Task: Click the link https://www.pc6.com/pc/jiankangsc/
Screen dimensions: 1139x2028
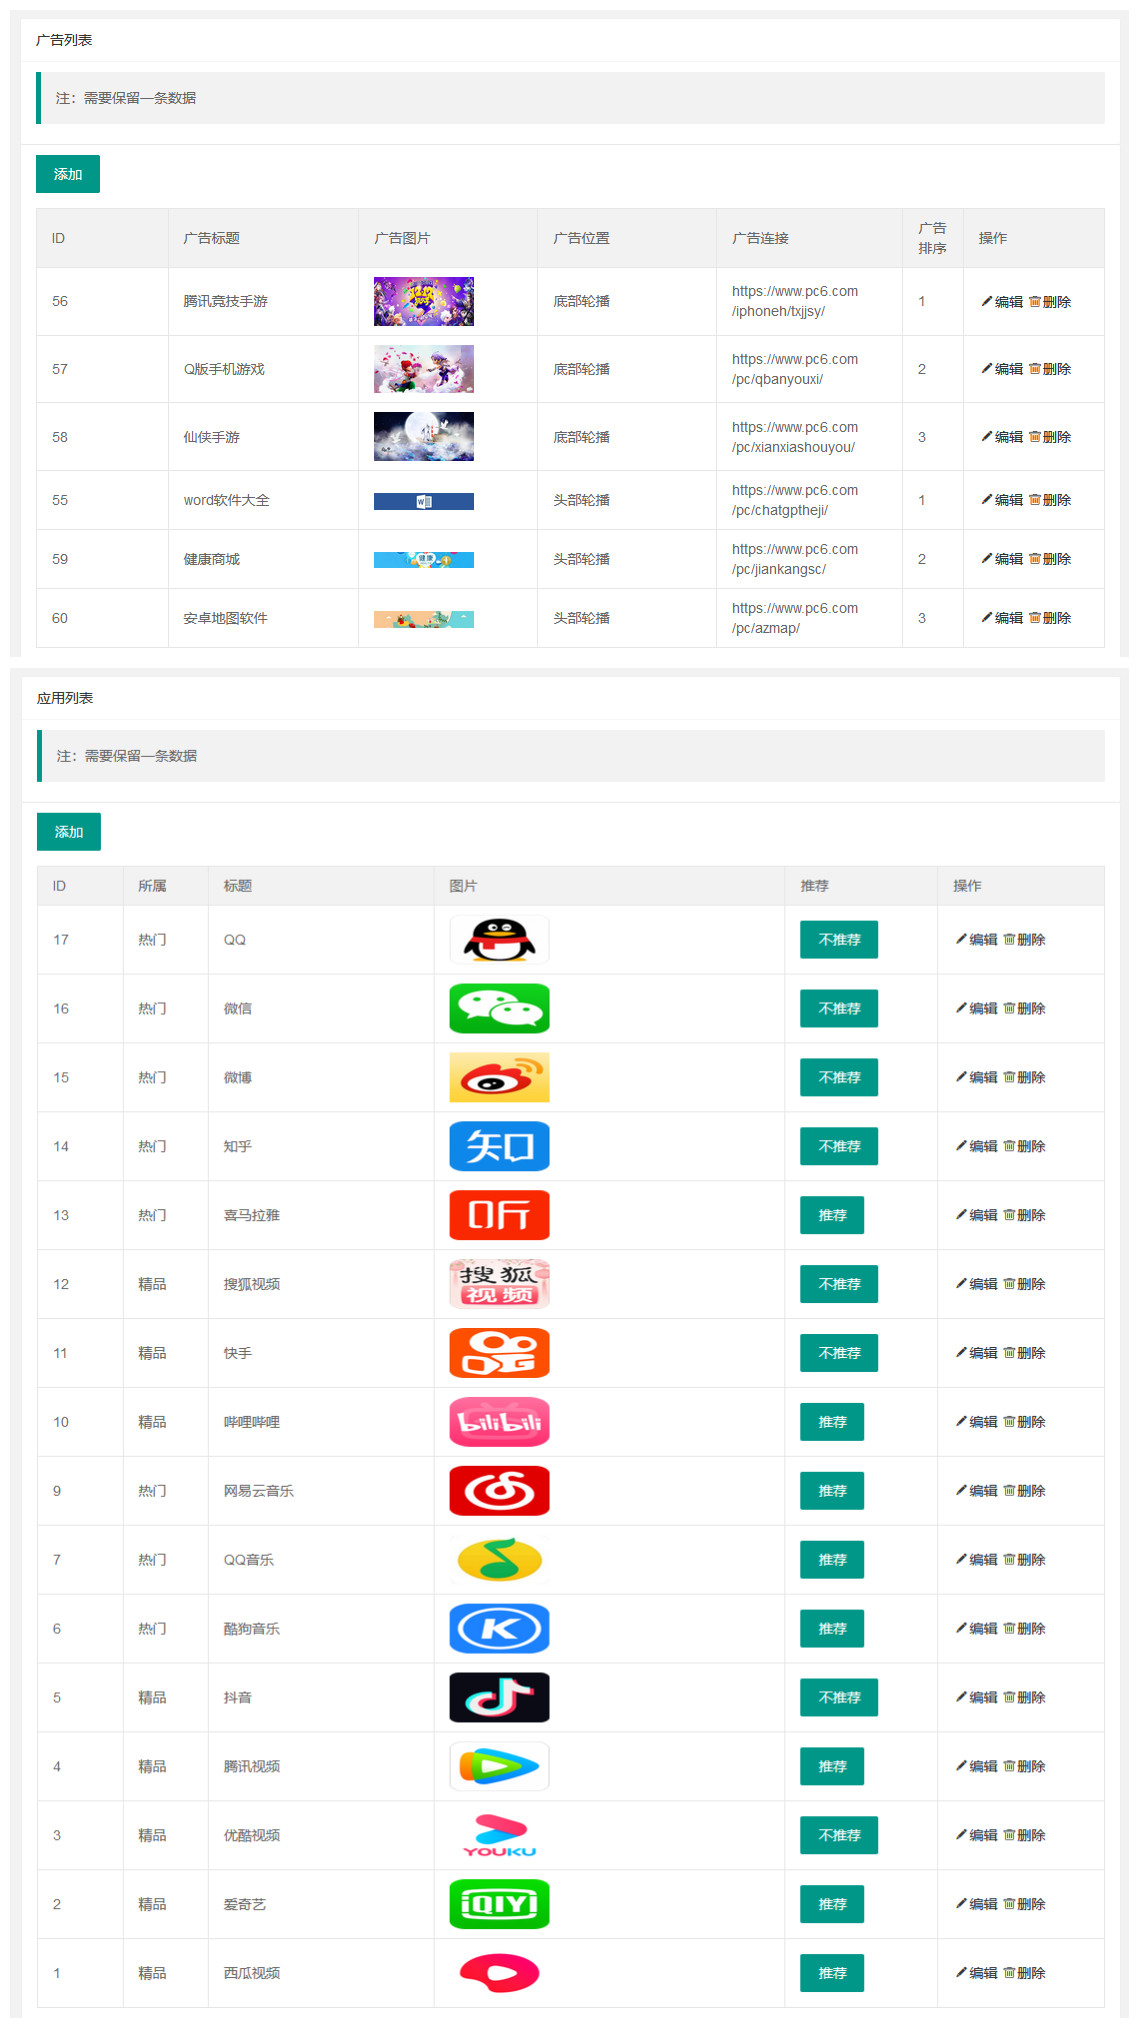Action: [x=795, y=559]
